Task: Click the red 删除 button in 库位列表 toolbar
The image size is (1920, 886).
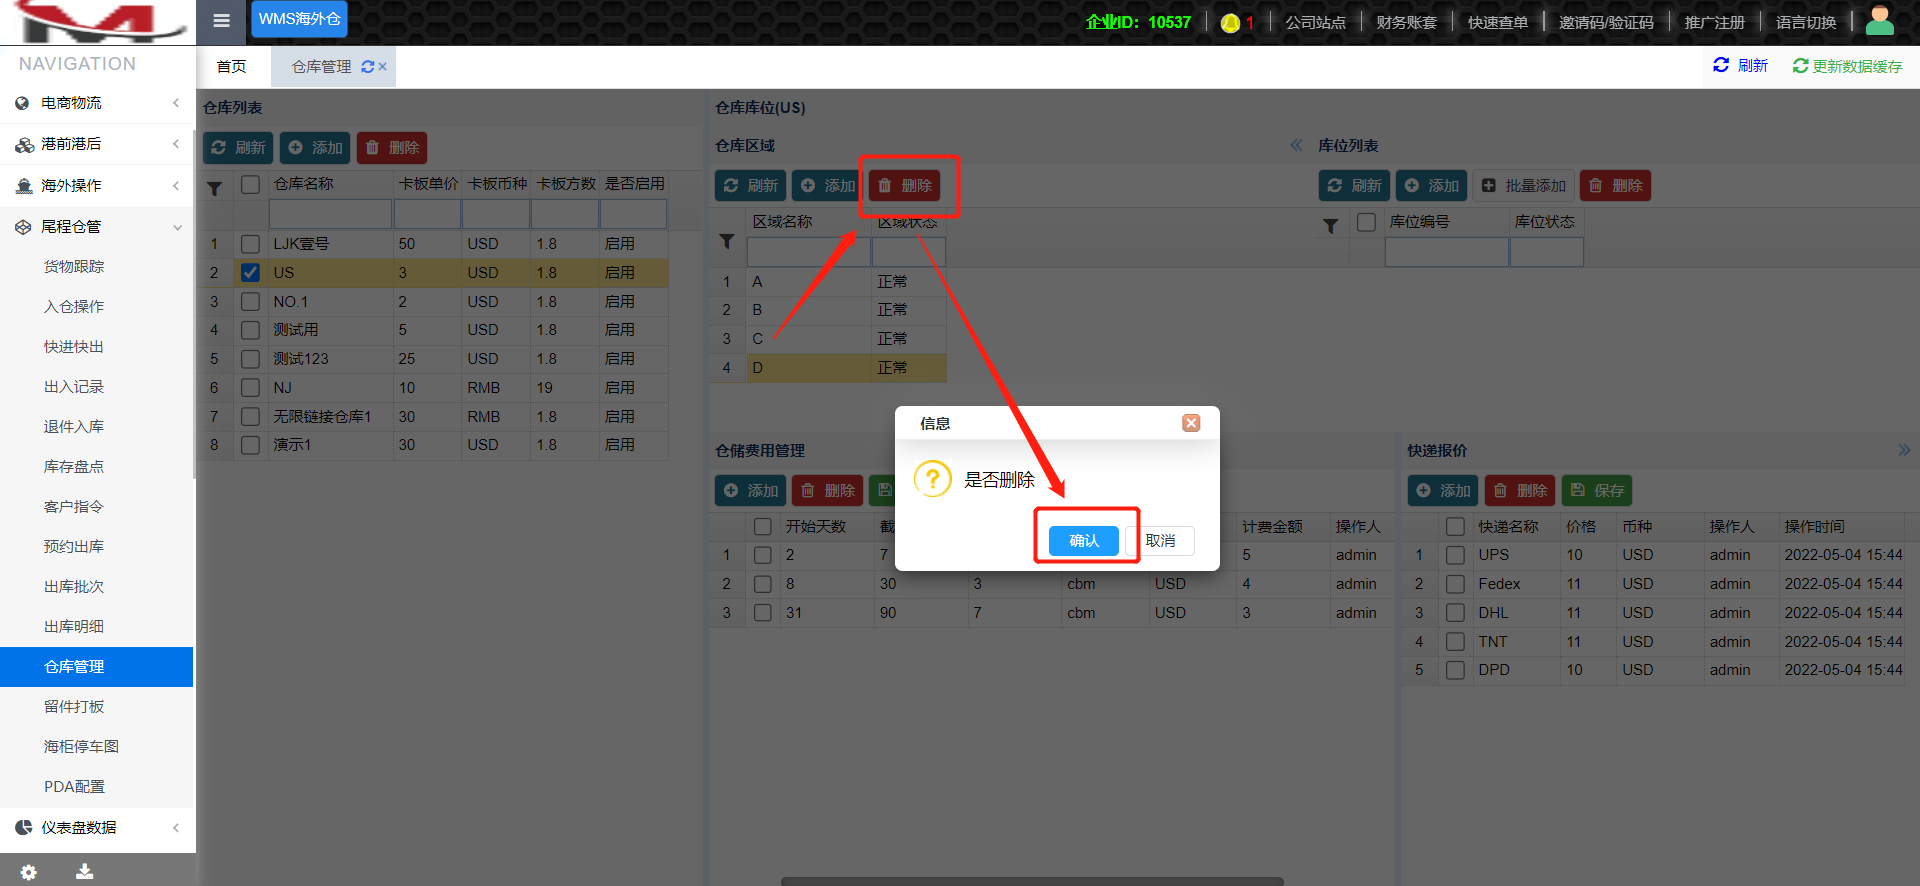Action: click(1615, 186)
